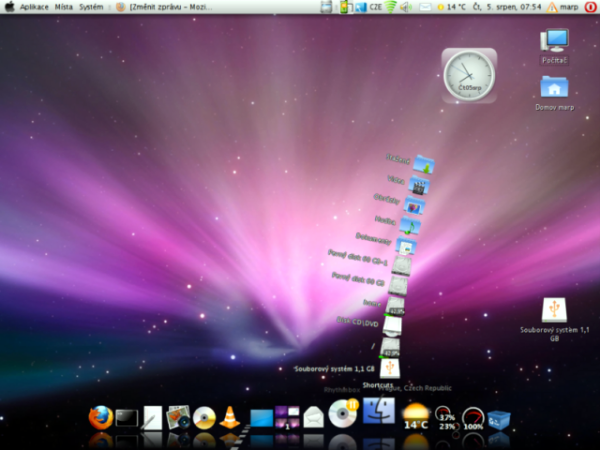This screenshot has width=600, height=450.
Task: Click the blue remote desktop tray icon
Action: [x=360, y=7]
